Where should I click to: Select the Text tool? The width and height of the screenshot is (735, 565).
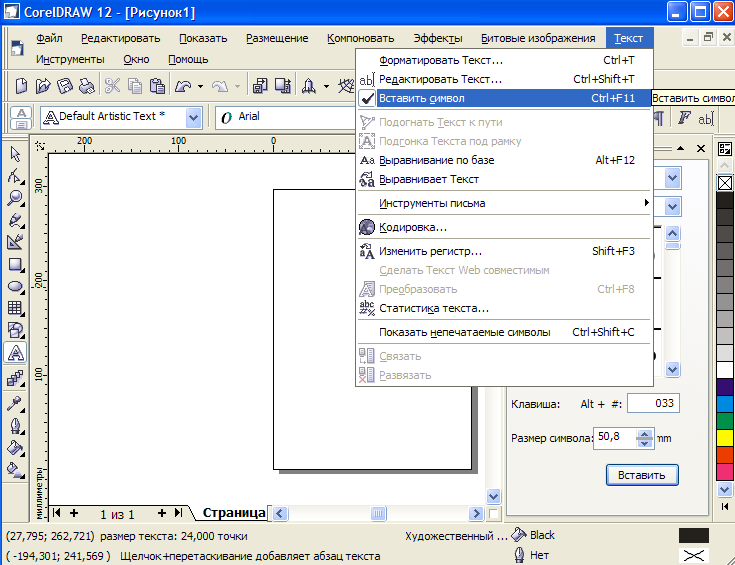[15, 353]
